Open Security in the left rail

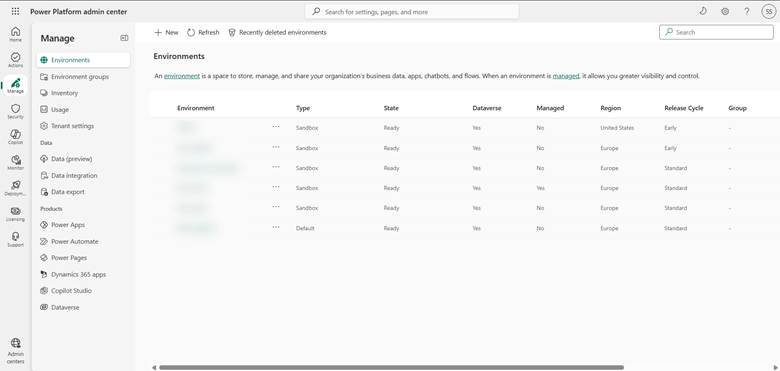point(15,111)
